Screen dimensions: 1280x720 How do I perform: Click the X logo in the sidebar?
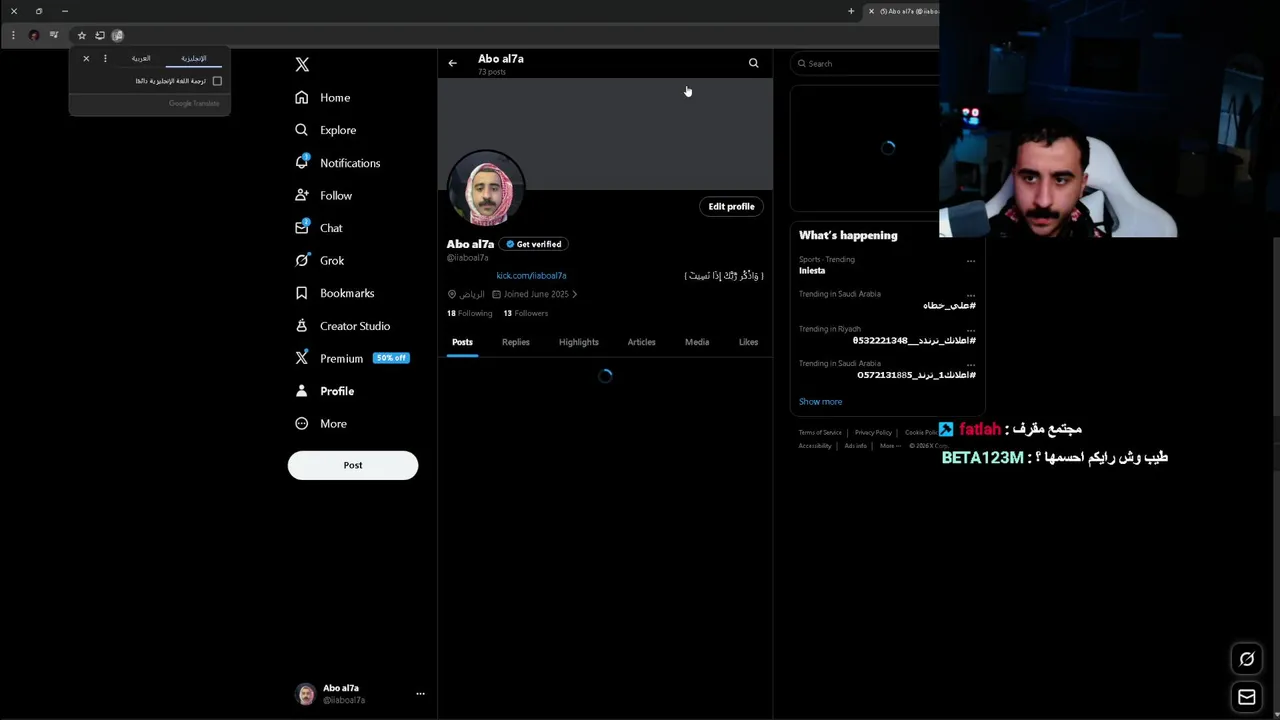coord(302,64)
